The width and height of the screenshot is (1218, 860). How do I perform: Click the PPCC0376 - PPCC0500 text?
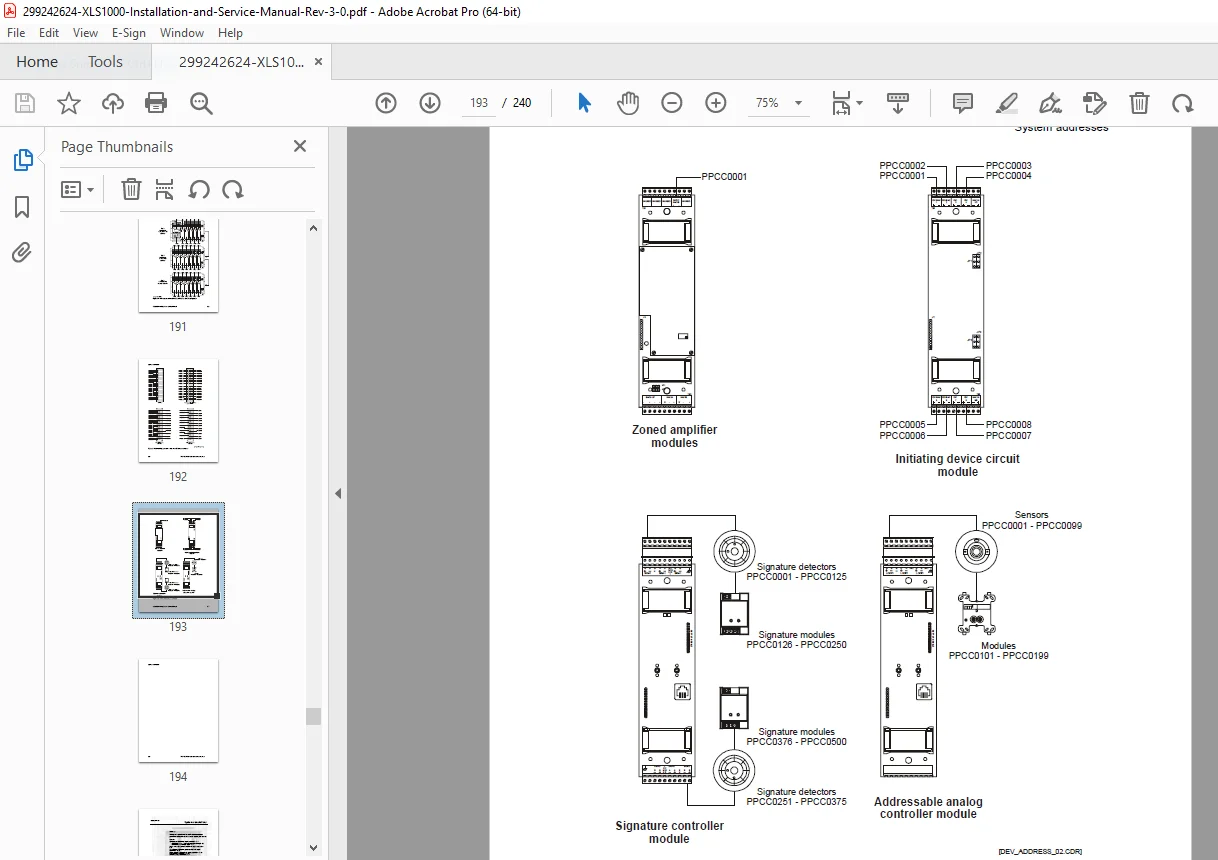[796, 742]
